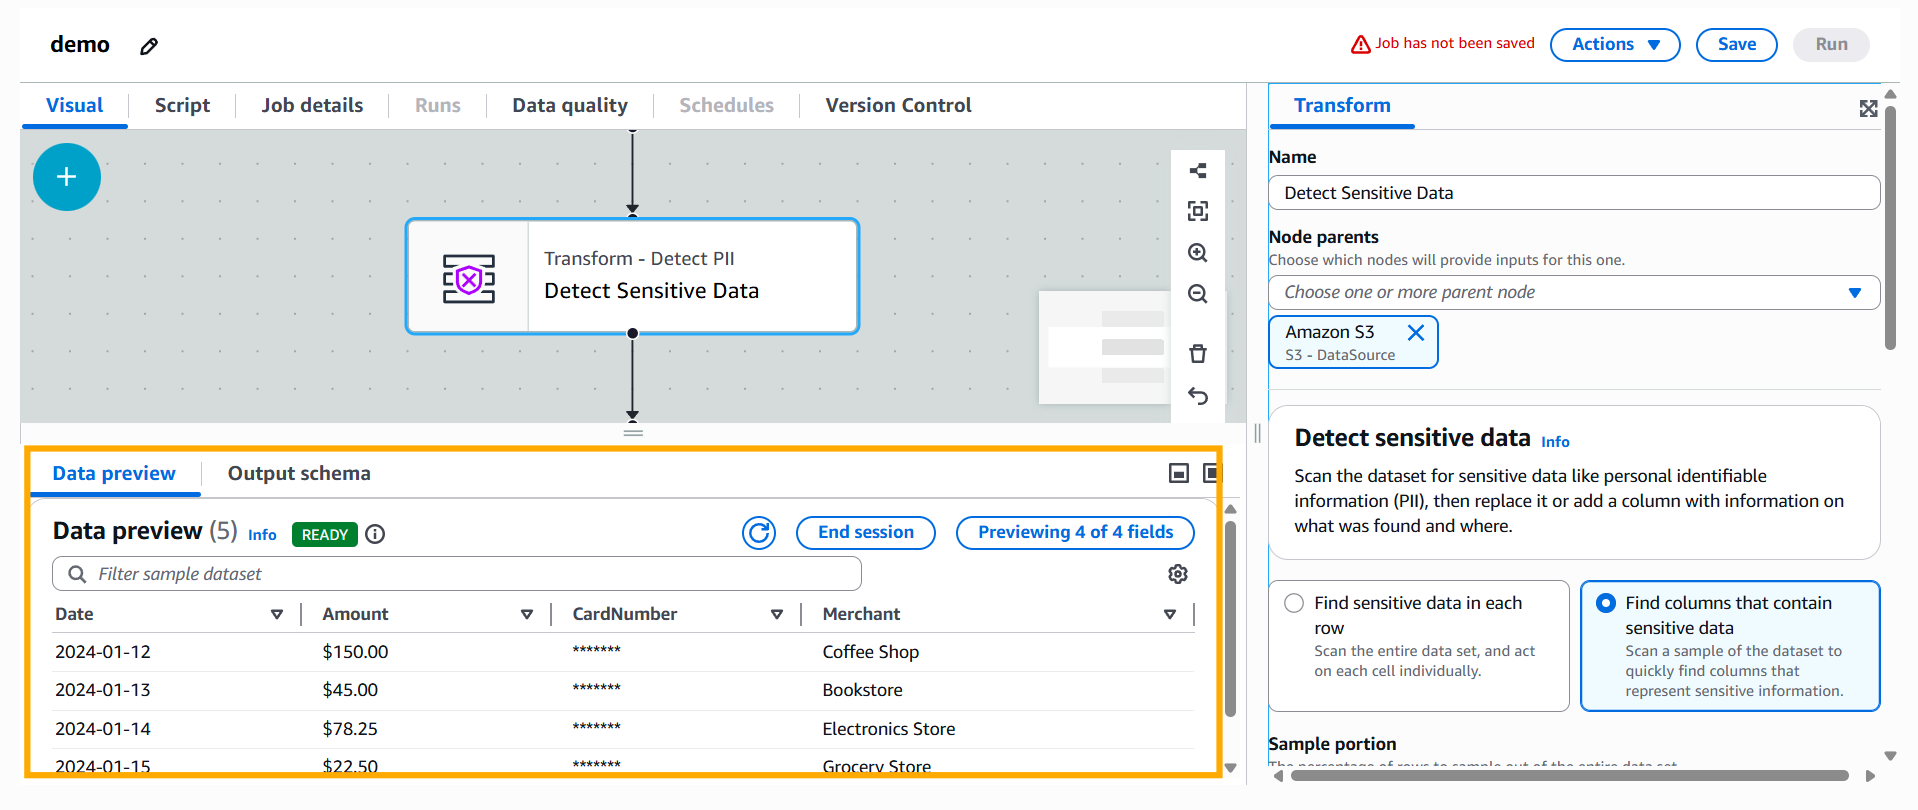Click the Detect PII shield node icon
The image size is (1918, 810).
tap(469, 278)
